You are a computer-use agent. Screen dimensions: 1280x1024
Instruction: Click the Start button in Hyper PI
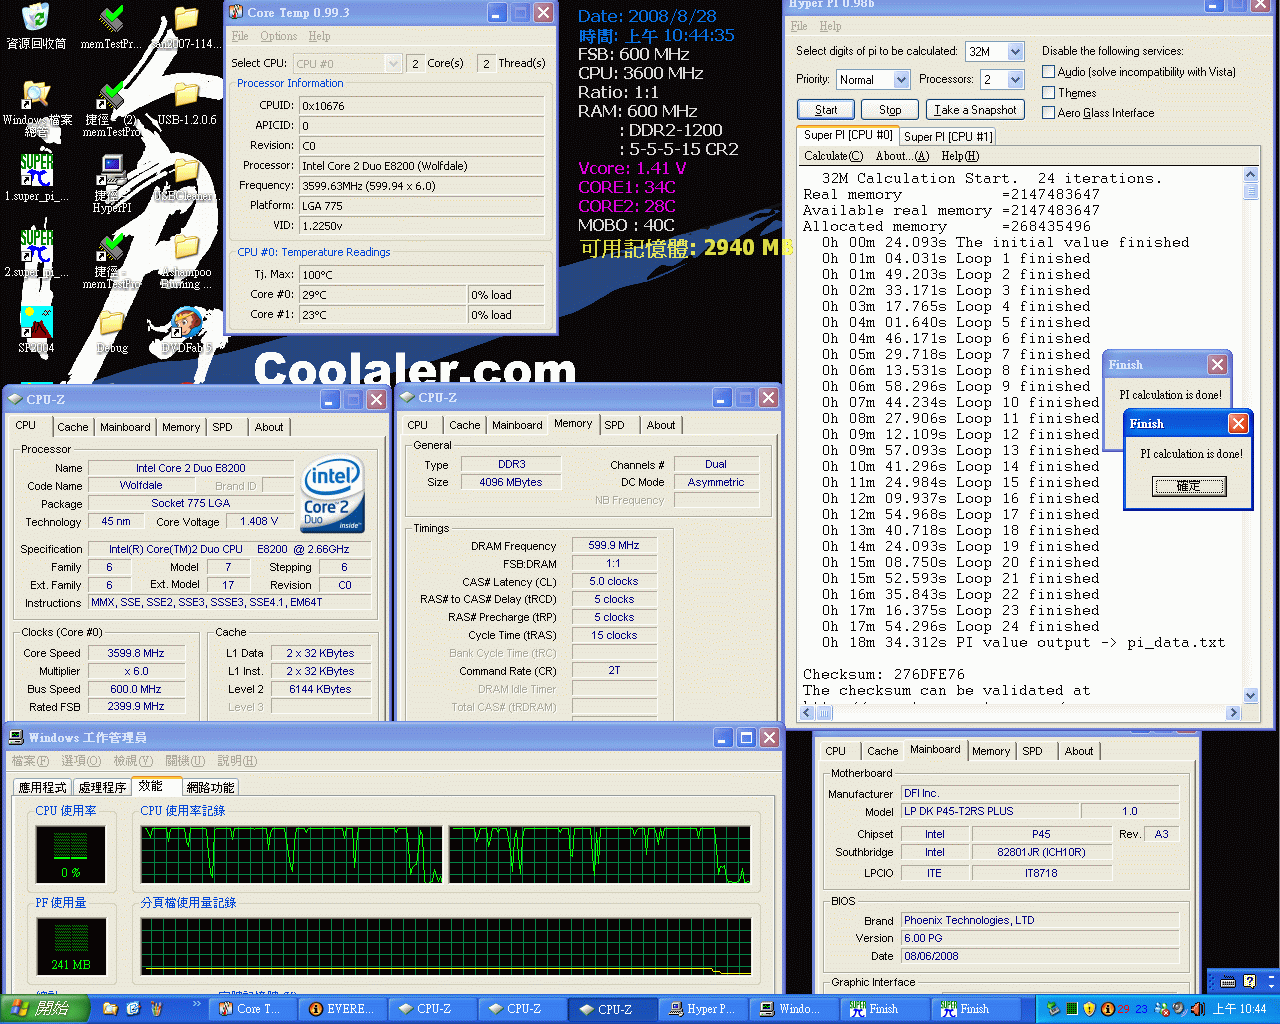coord(826,110)
